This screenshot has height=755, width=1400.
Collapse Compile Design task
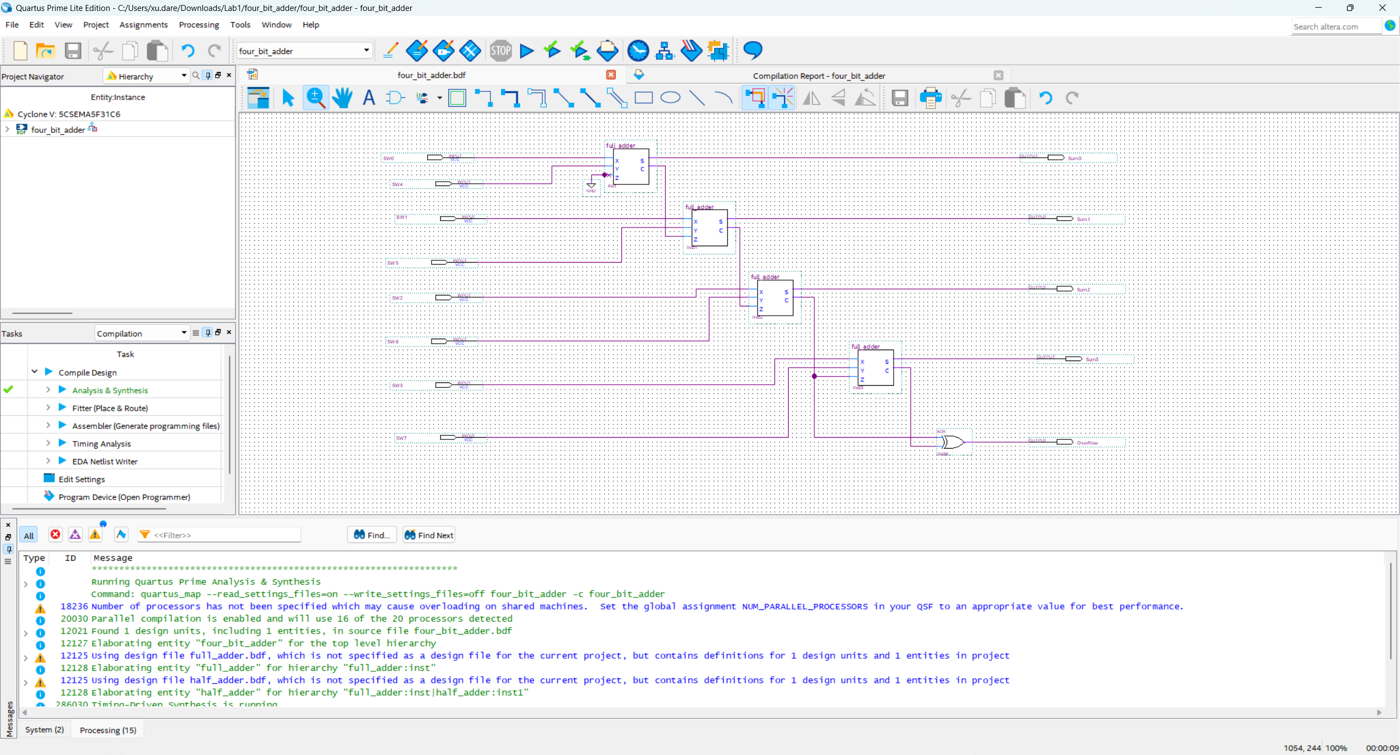34,372
